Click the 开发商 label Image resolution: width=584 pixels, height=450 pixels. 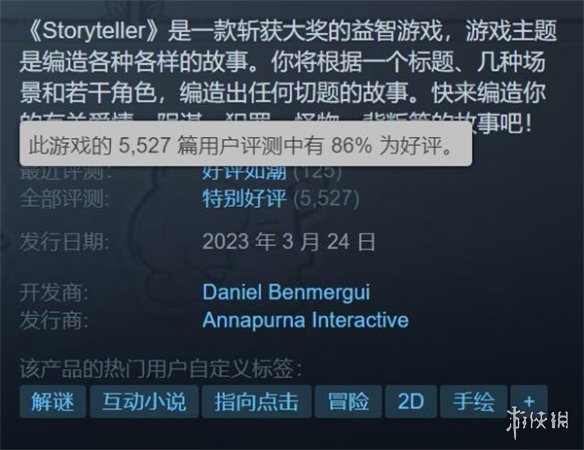(x=54, y=292)
